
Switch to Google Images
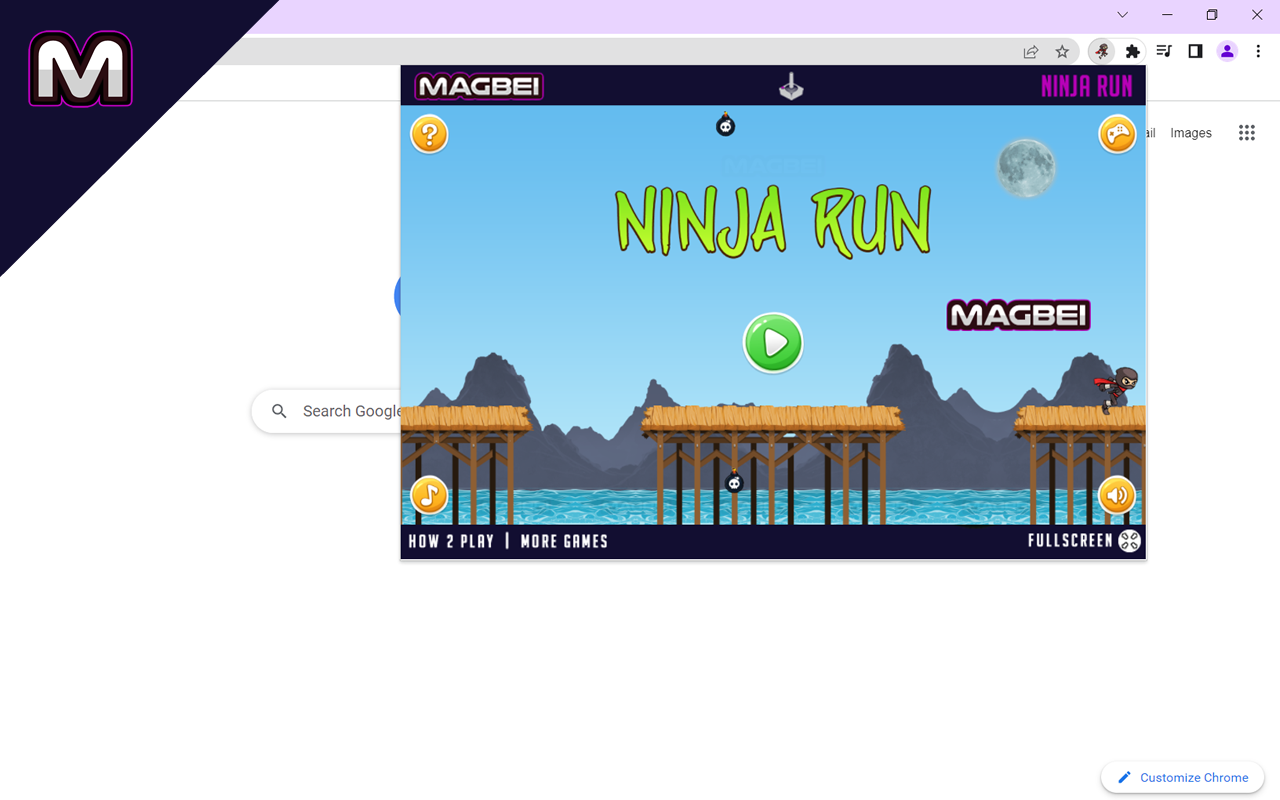click(x=1190, y=132)
